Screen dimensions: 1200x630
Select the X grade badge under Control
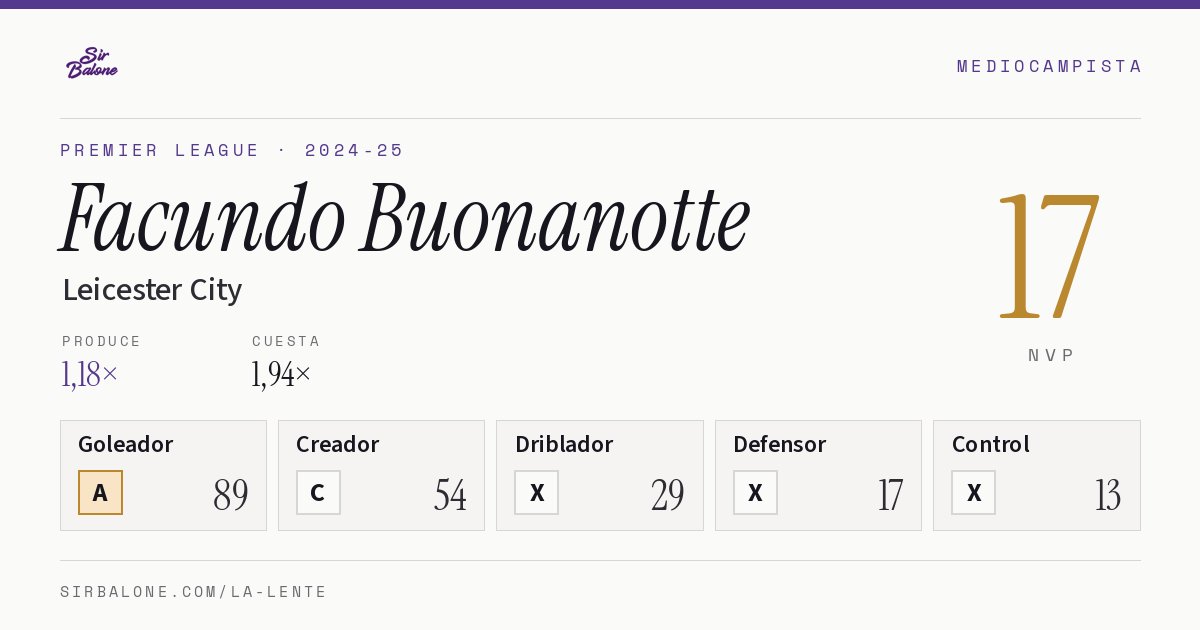tap(973, 492)
